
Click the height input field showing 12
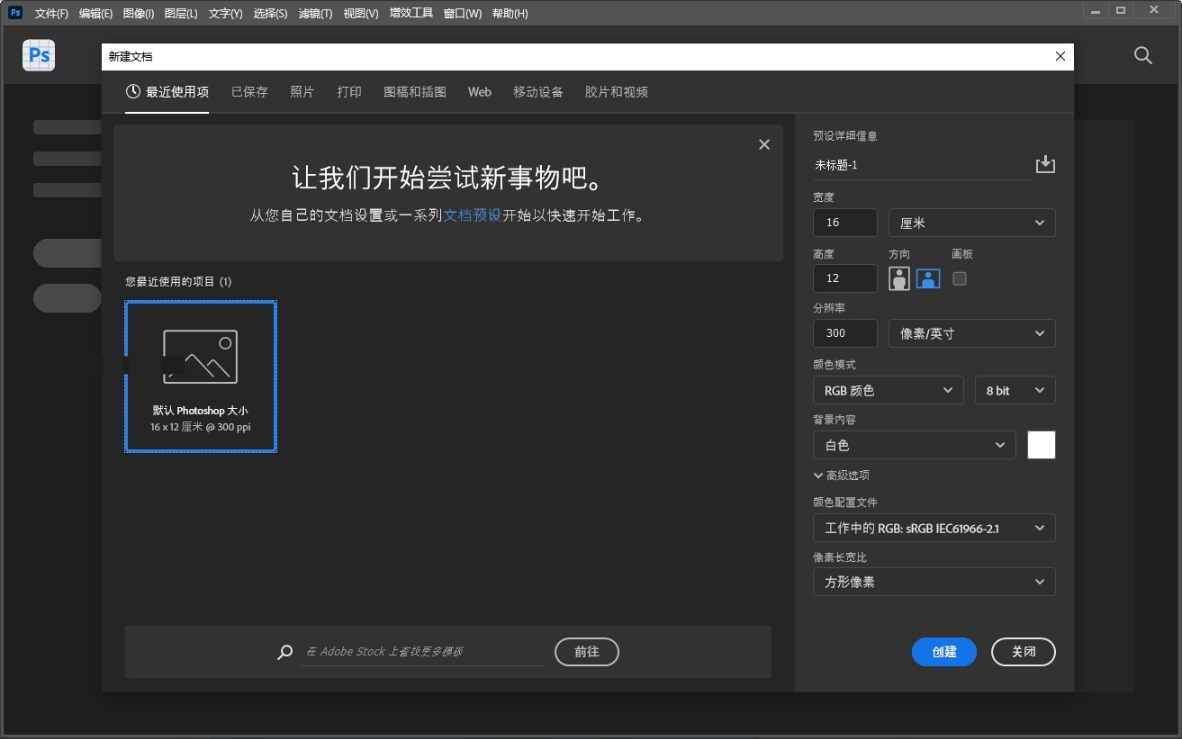(845, 278)
